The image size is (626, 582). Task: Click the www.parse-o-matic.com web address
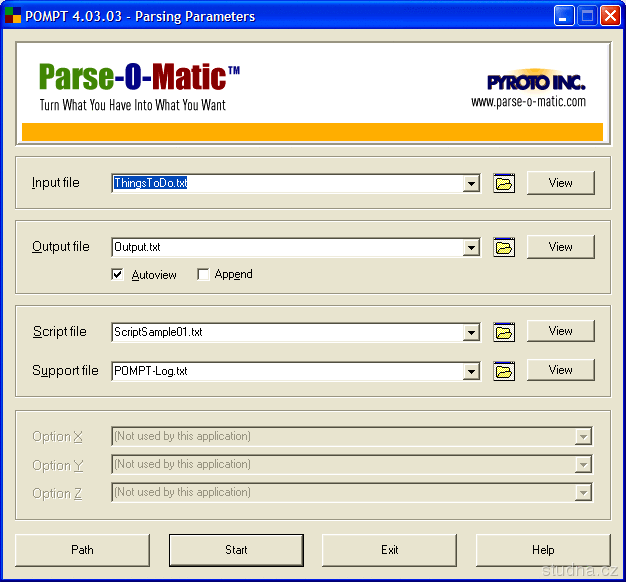point(528,102)
